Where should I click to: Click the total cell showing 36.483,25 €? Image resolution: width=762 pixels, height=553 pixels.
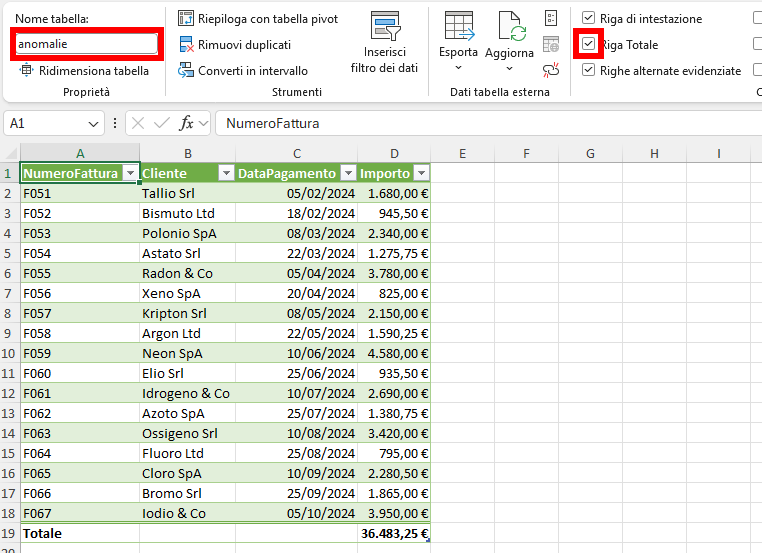pyautogui.click(x=394, y=534)
